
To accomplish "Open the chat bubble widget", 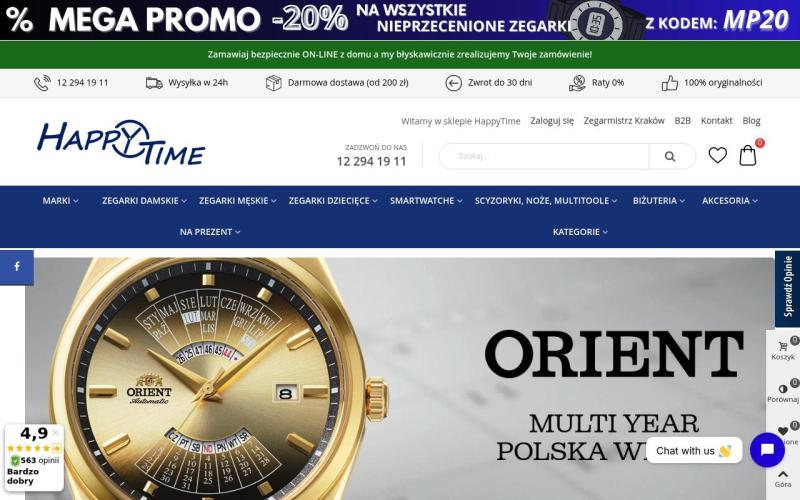I will click(767, 450).
